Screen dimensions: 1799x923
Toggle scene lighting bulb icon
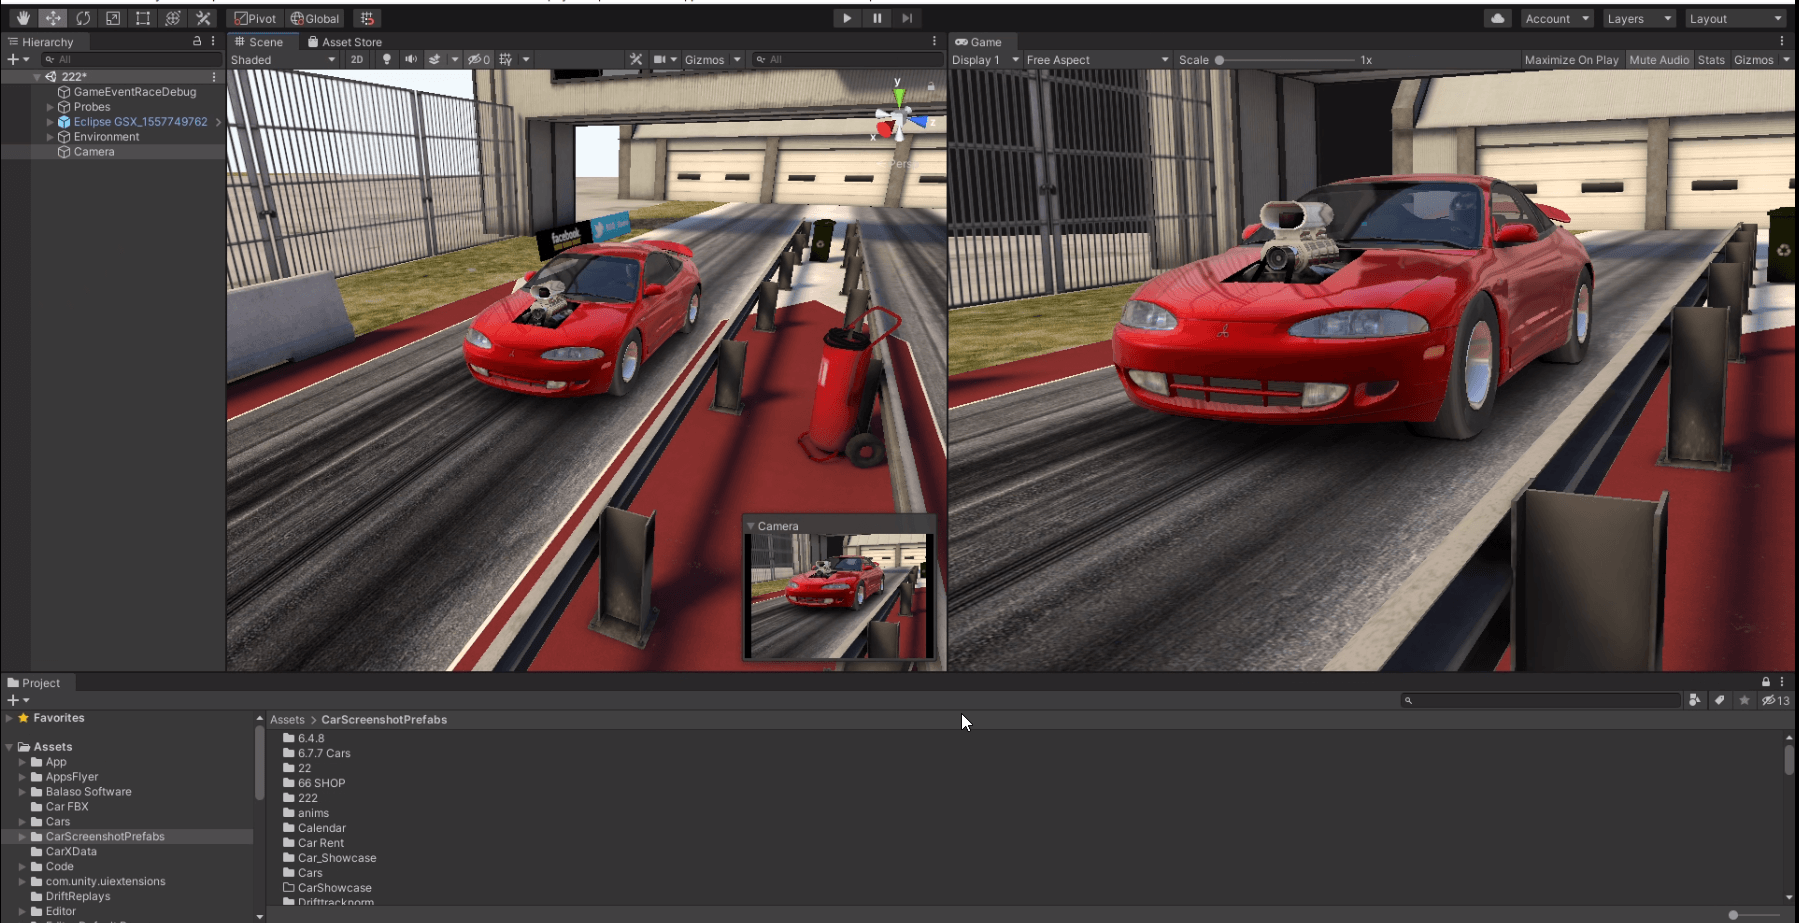coord(387,60)
